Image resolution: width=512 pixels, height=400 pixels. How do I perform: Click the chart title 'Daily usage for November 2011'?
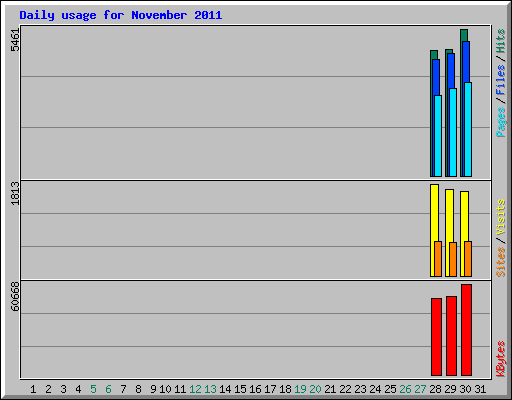click(121, 15)
